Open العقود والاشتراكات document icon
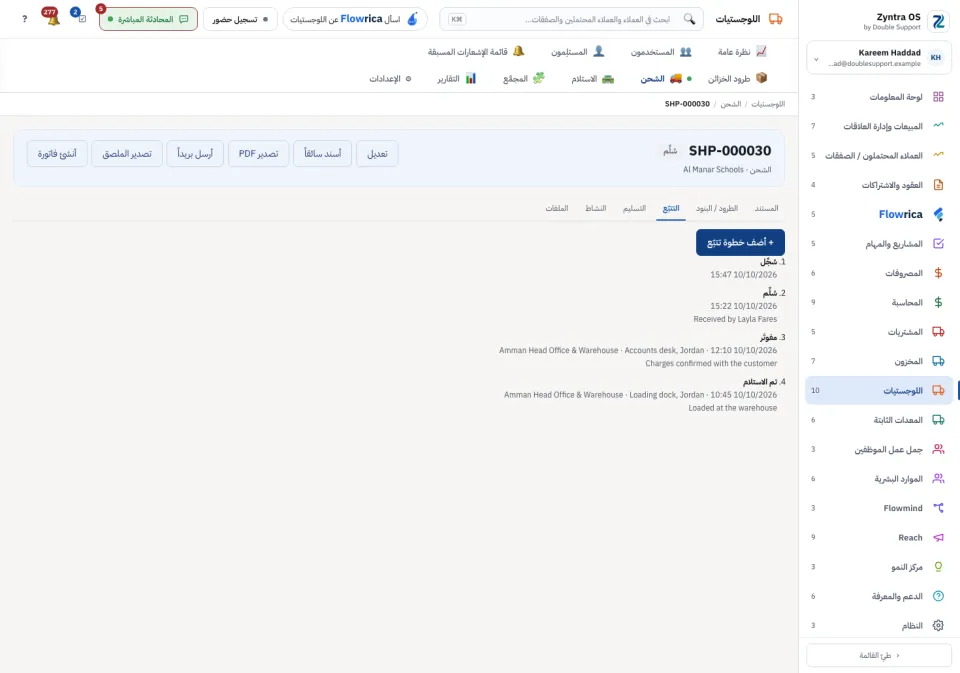Screen dimensions: 960x673 (938, 185)
